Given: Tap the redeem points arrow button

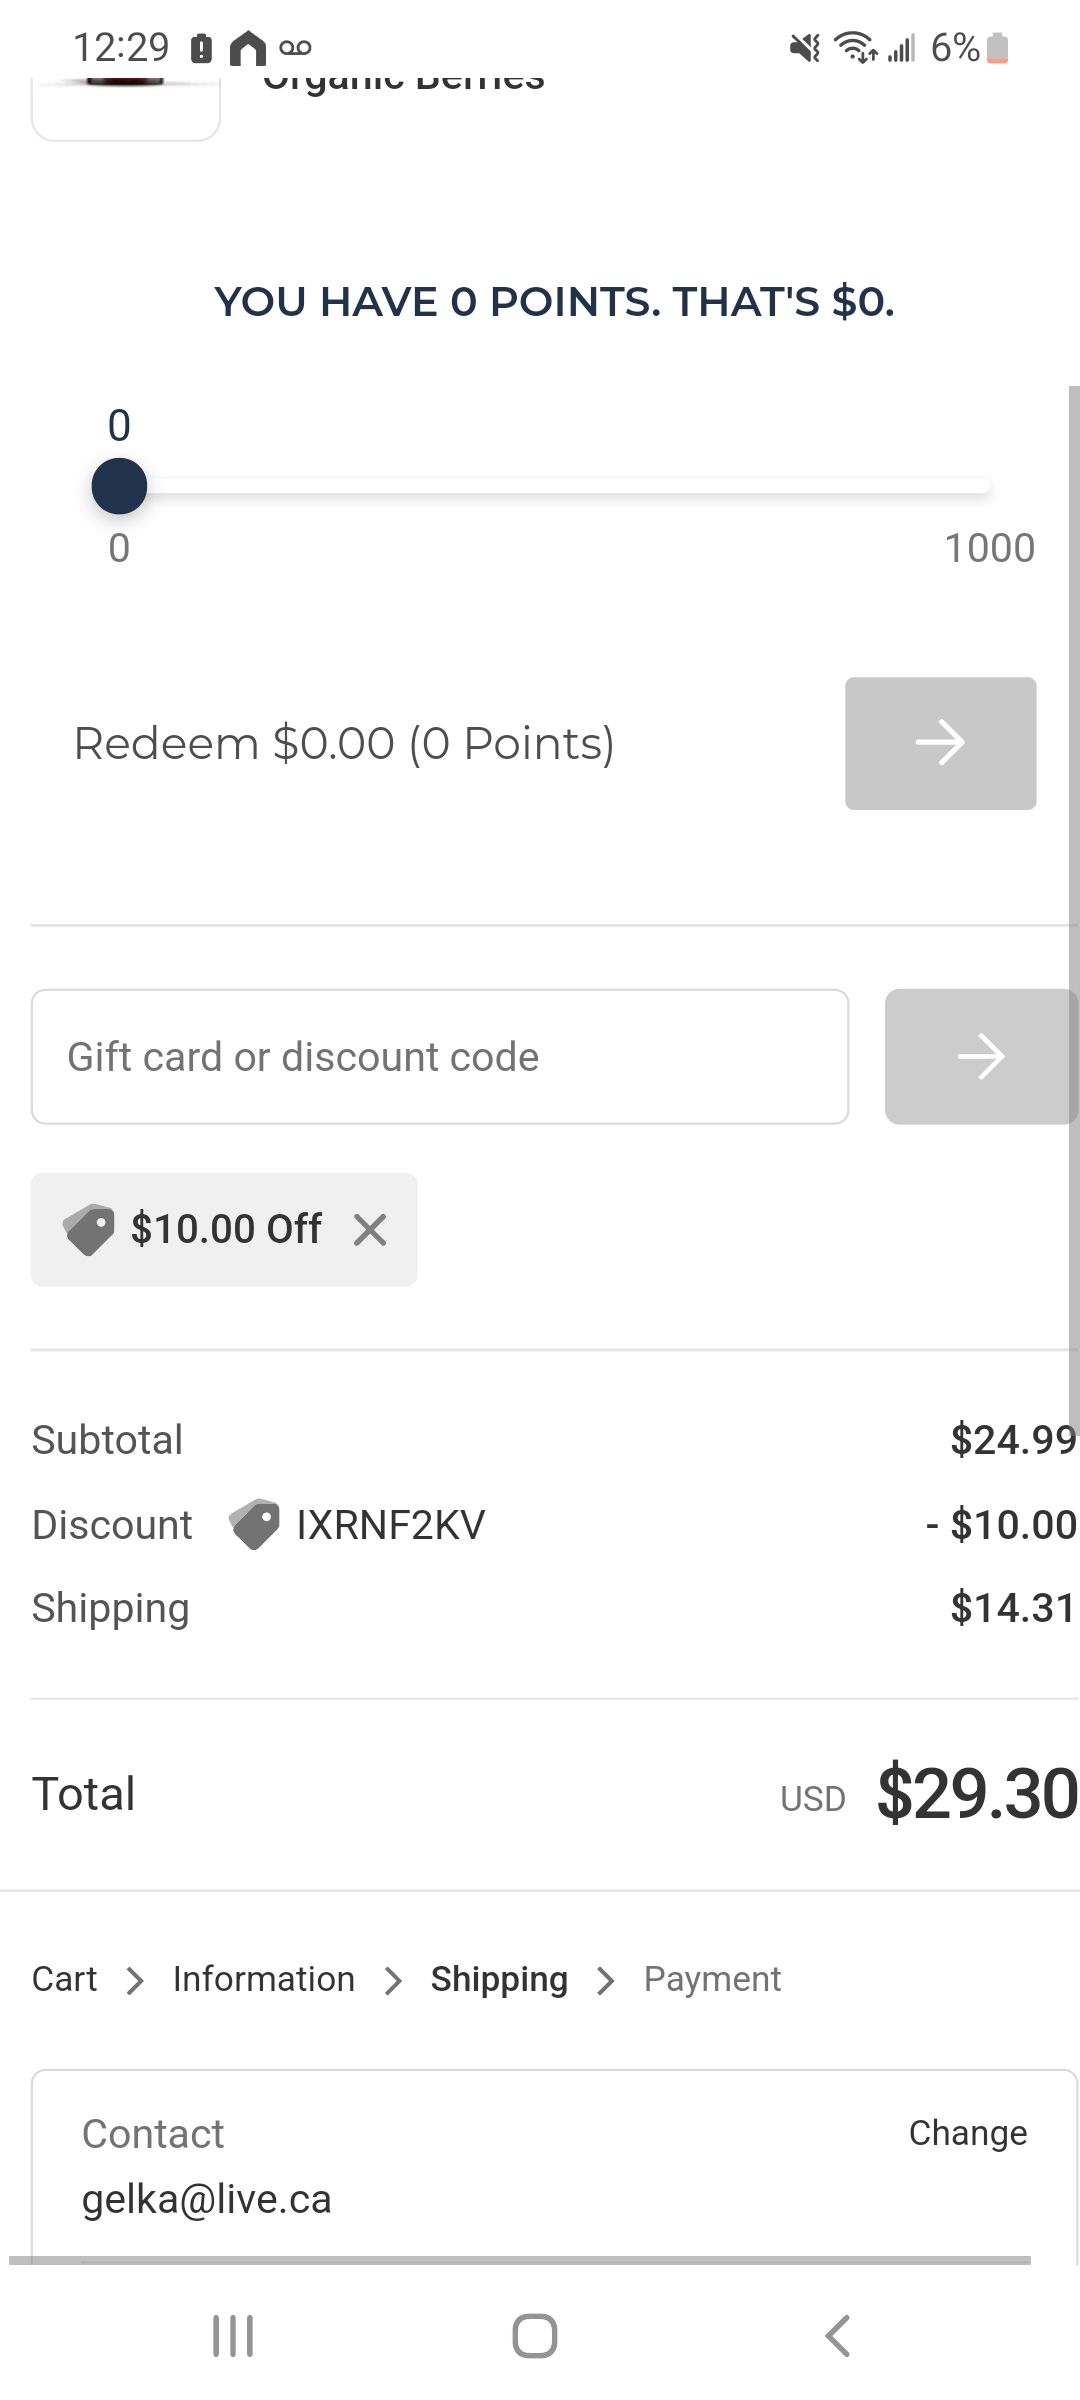Looking at the screenshot, I should point(940,743).
